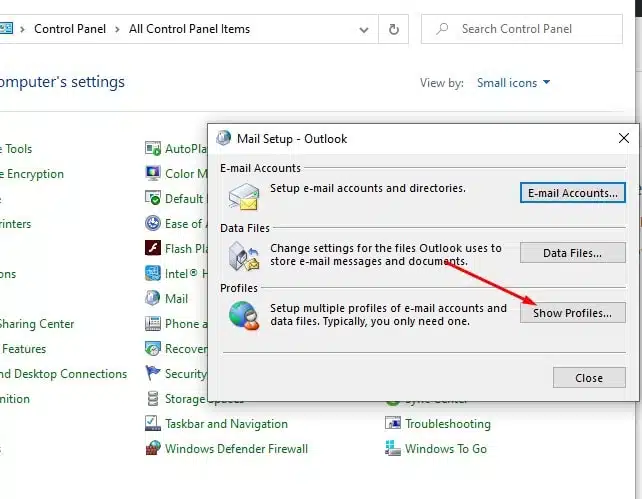
Task: Click the Recovery icon
Action: [x=153, y=348]
